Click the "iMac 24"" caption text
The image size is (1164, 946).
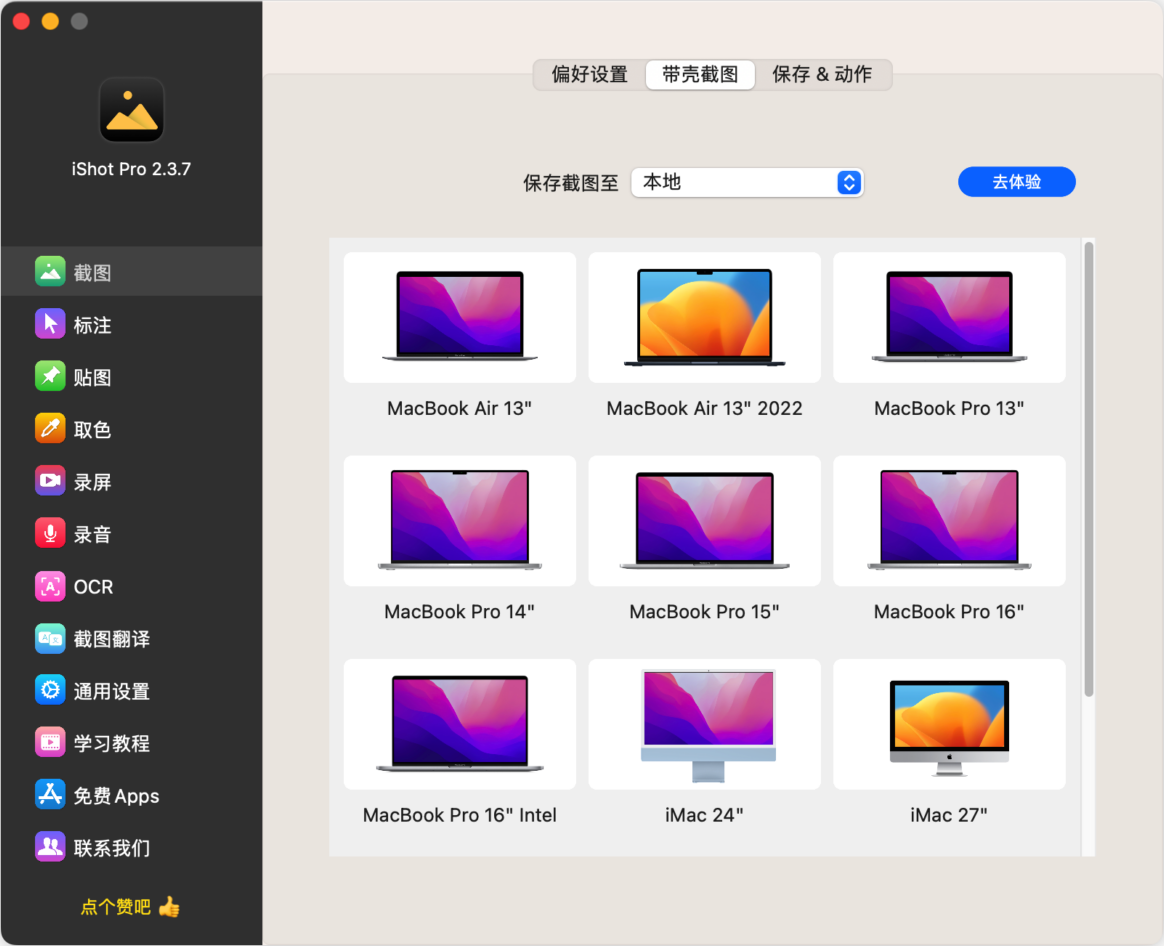(704, 815)
